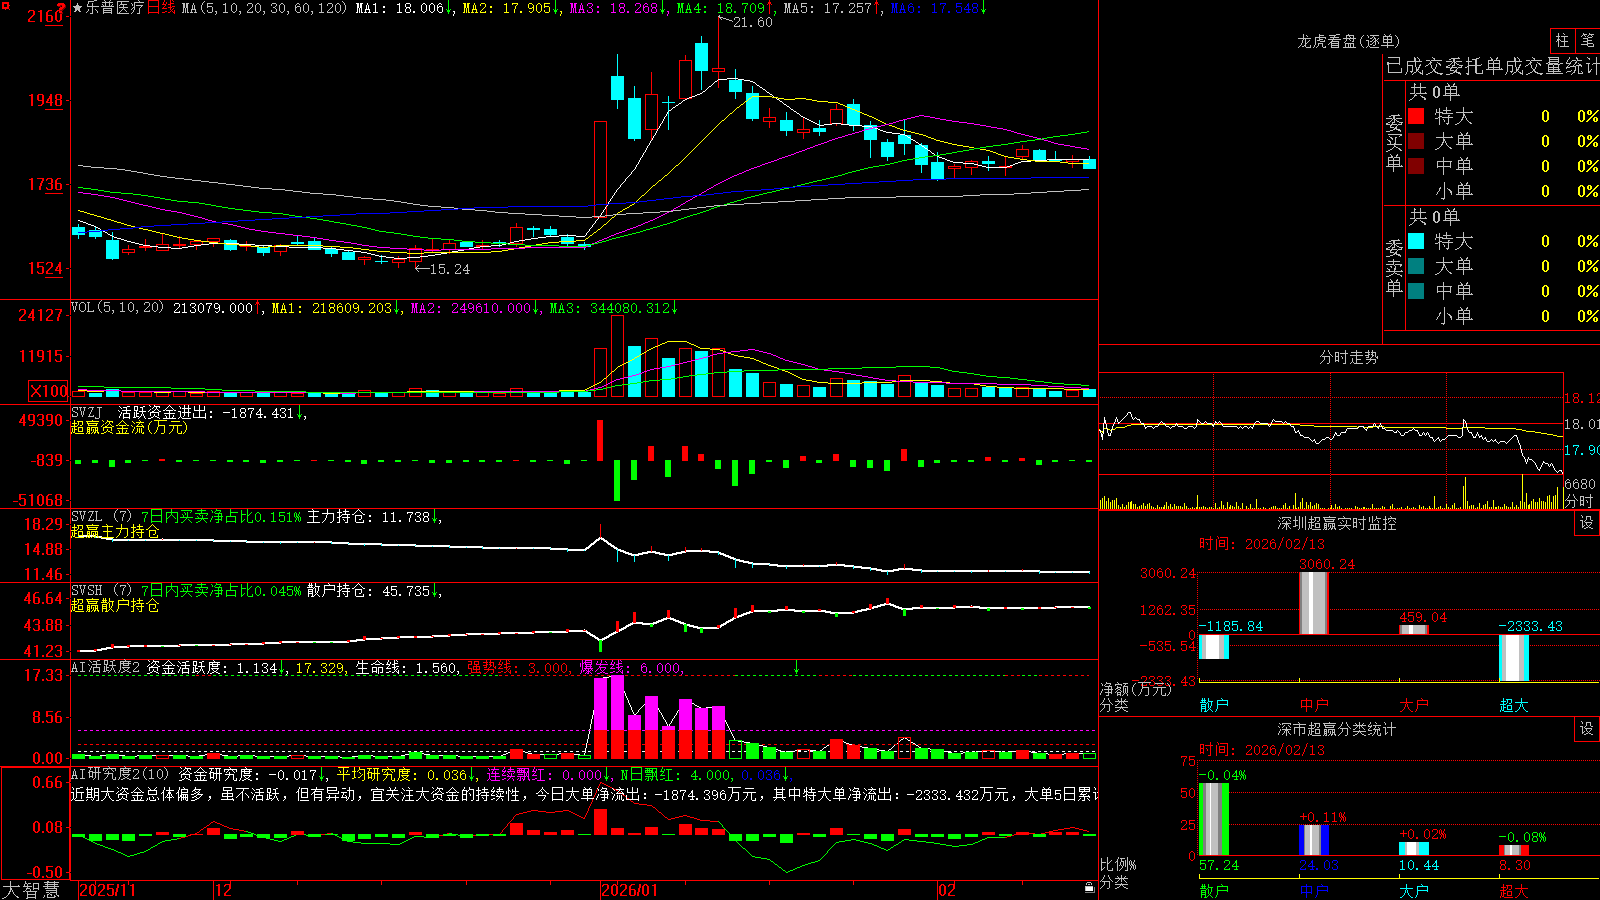Click the 大智慧 logo at bottom-left
Screen dimensions: 1600x900
click(31, 890)
